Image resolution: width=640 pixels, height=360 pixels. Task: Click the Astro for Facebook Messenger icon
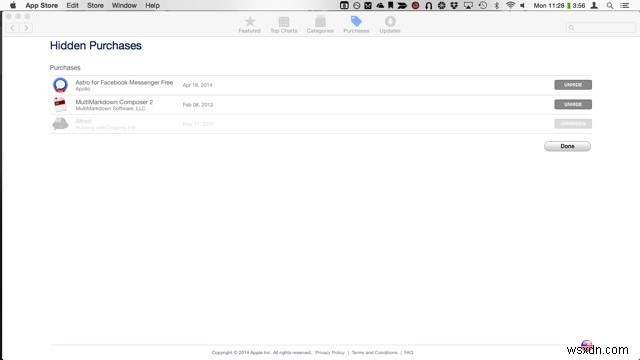(x=60, y=85)
